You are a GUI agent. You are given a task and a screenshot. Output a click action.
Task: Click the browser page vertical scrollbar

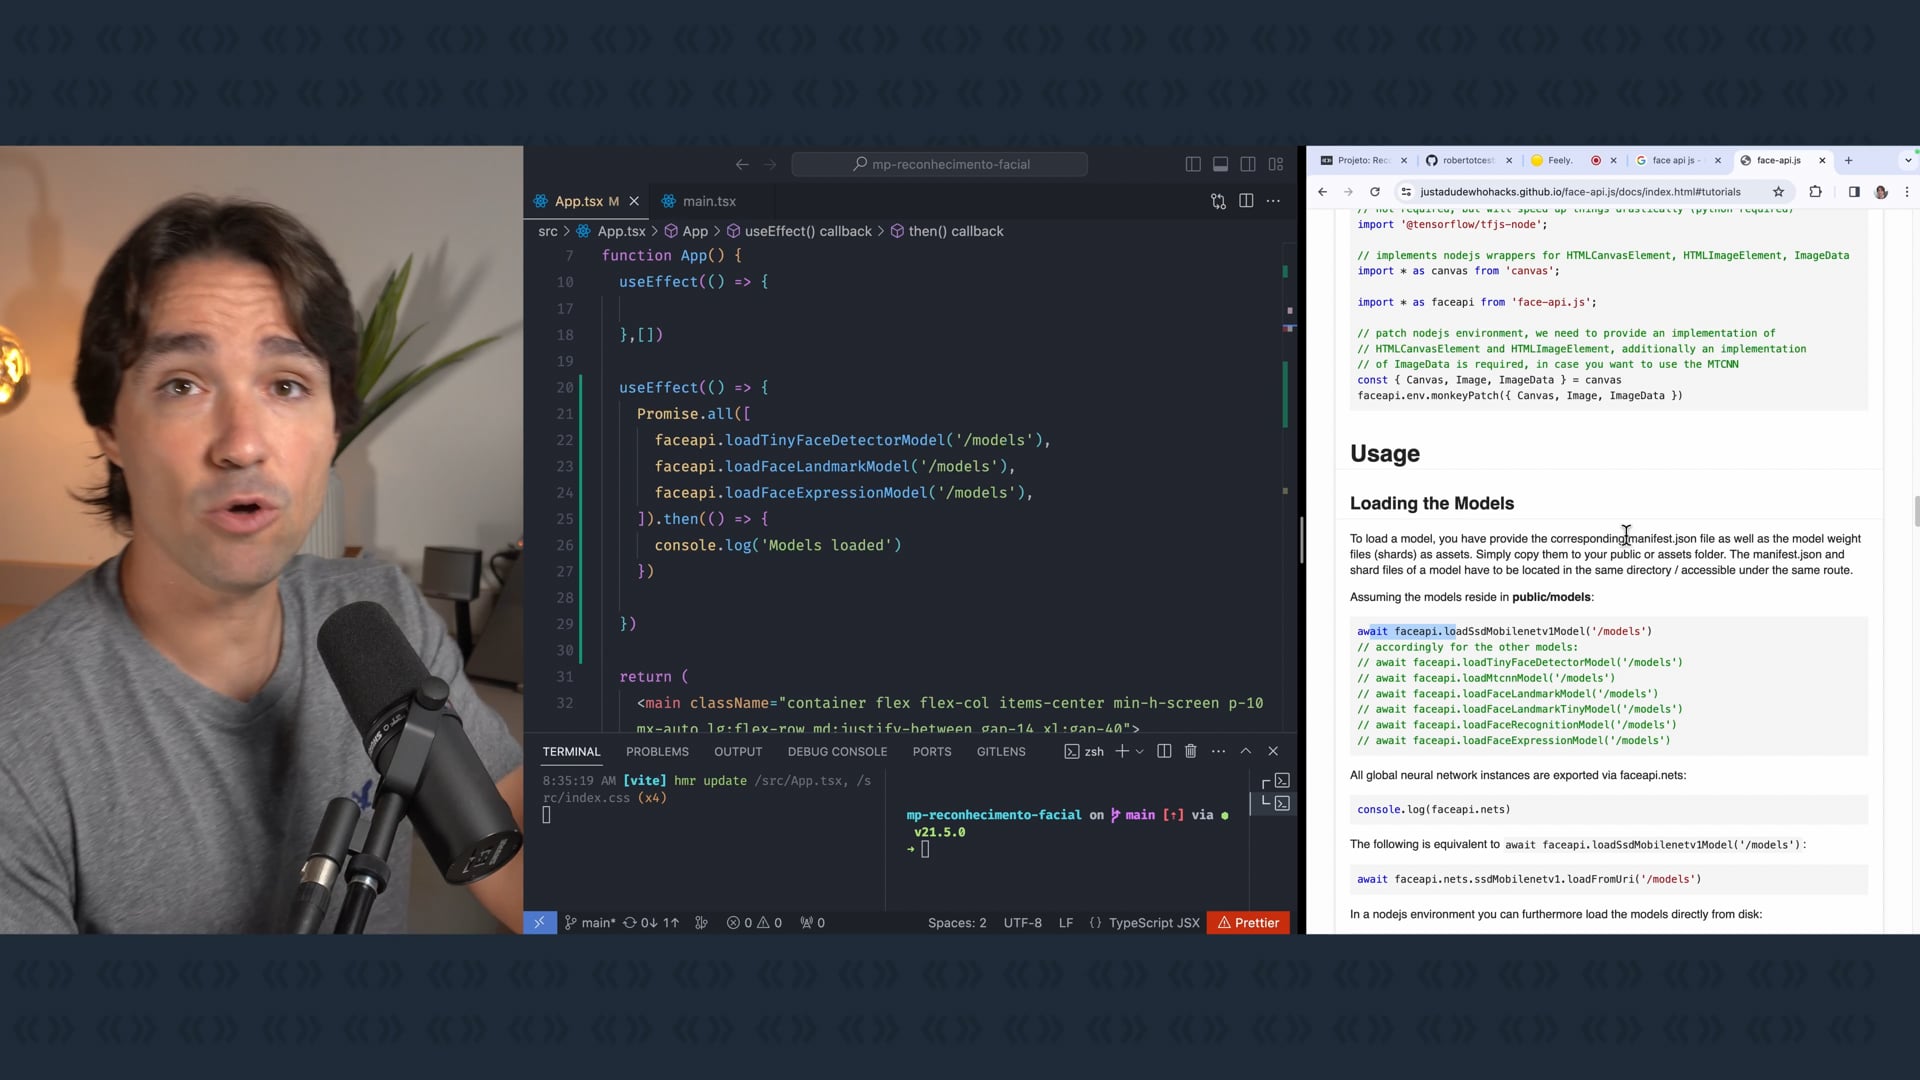tap(1916, 510)
